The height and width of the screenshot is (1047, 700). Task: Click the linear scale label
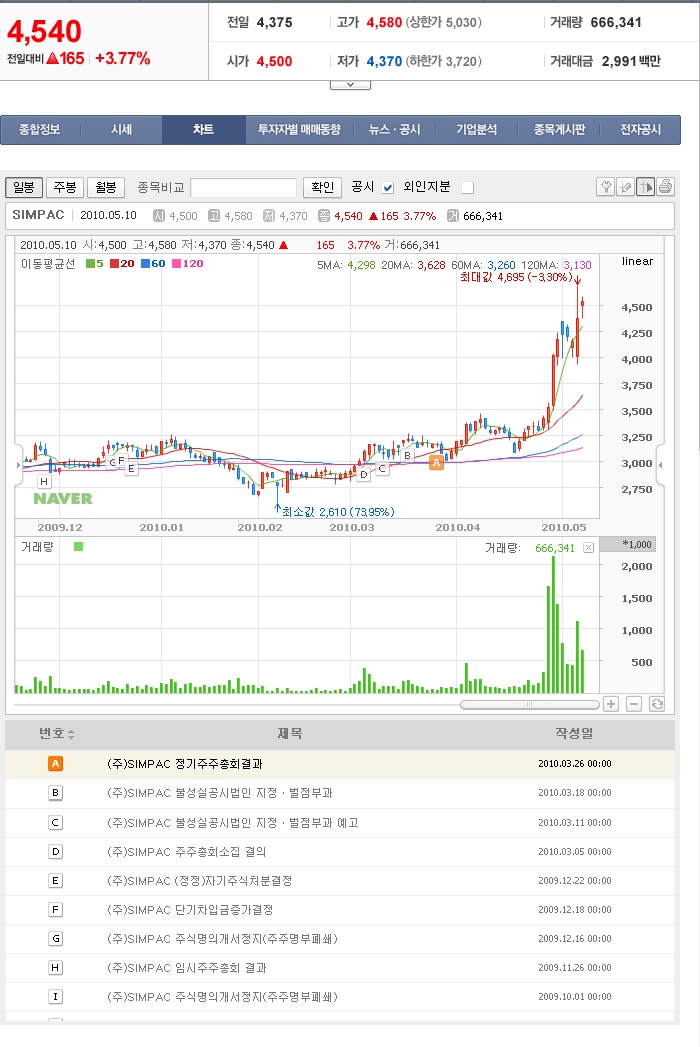tap(637, 261)
